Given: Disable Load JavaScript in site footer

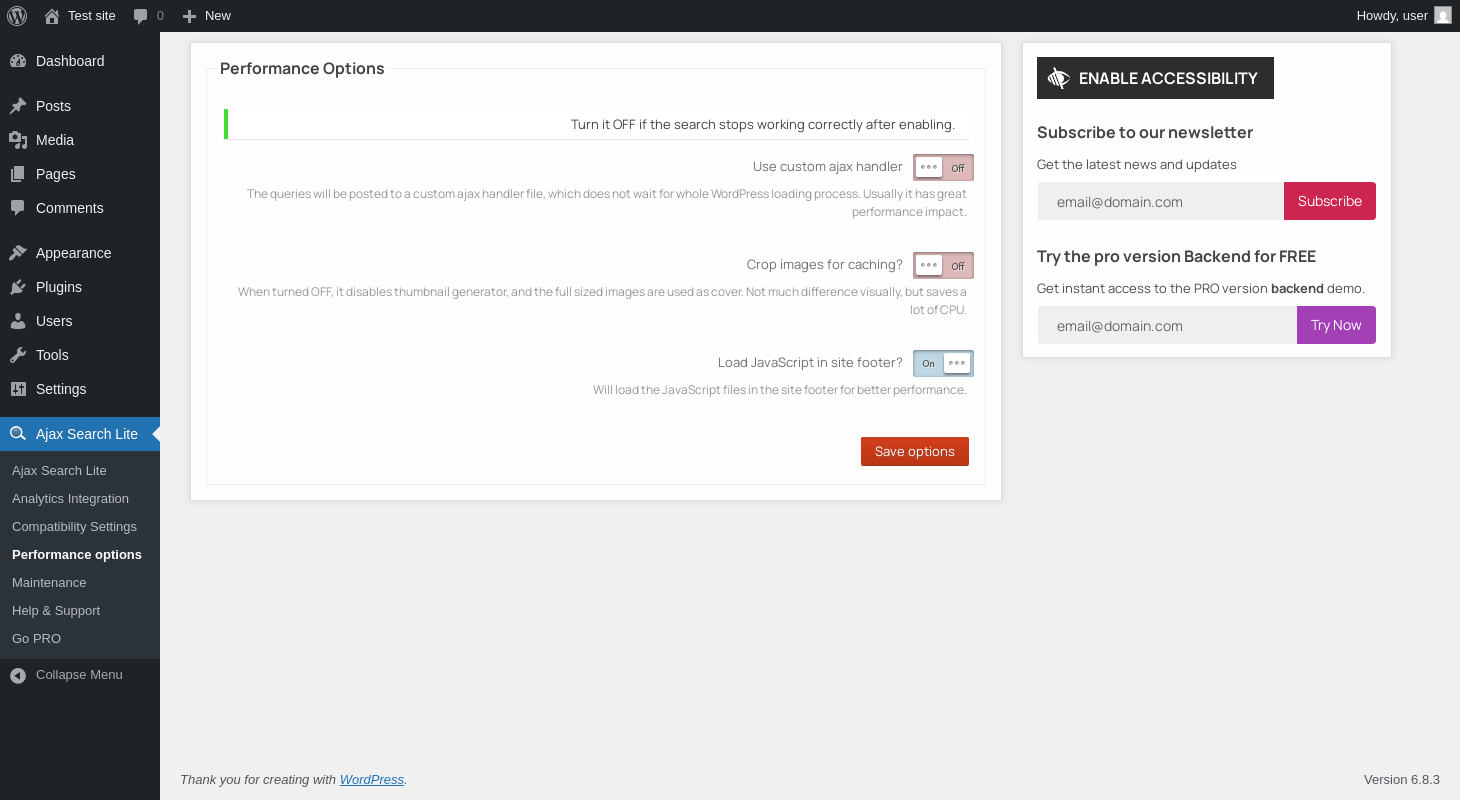Looking at the screenshot, I should 943,363.
